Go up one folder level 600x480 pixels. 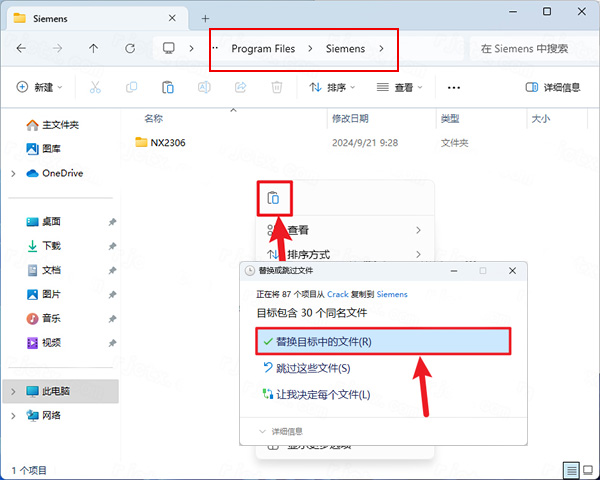(x=93, y=48)
